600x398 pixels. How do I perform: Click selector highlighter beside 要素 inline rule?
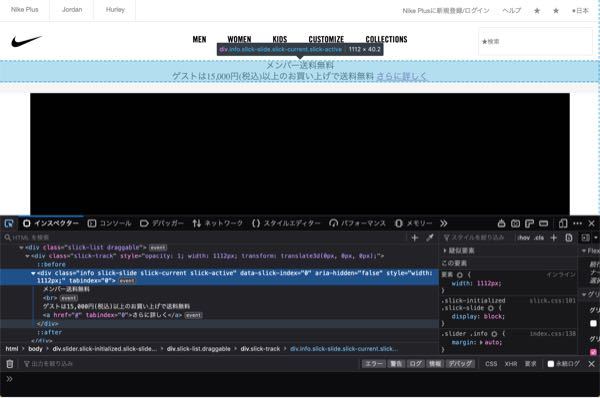click(x=460, y=275)
